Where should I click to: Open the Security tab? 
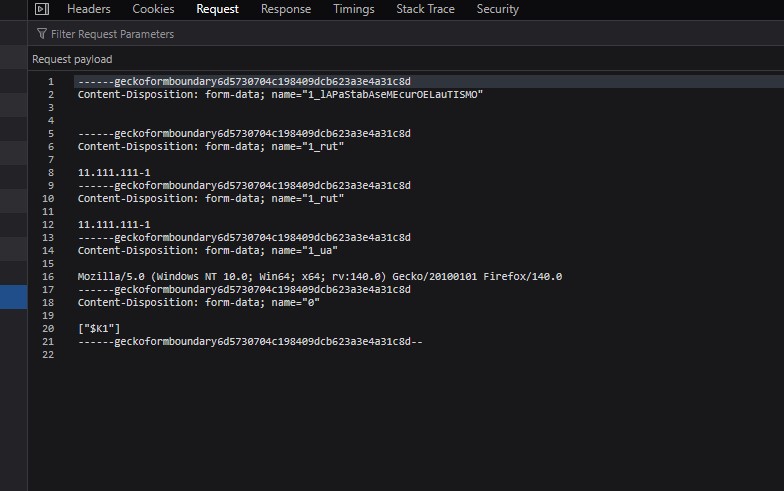point(498,9)
